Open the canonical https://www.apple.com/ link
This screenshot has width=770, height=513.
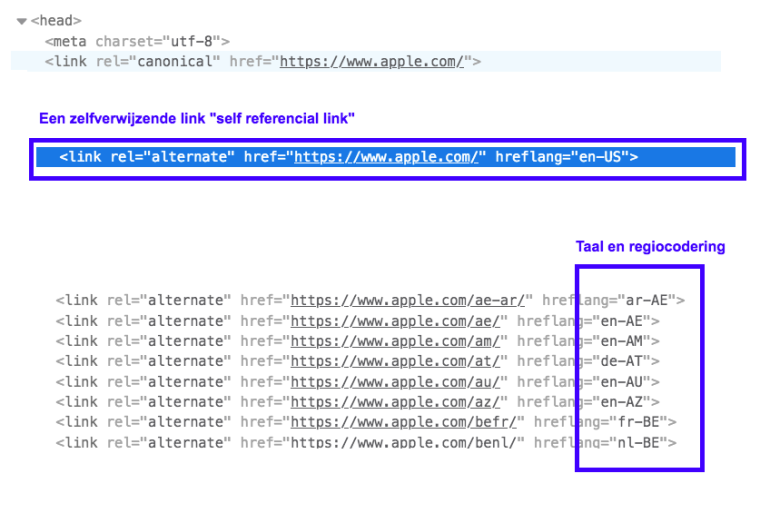[372, 61]
